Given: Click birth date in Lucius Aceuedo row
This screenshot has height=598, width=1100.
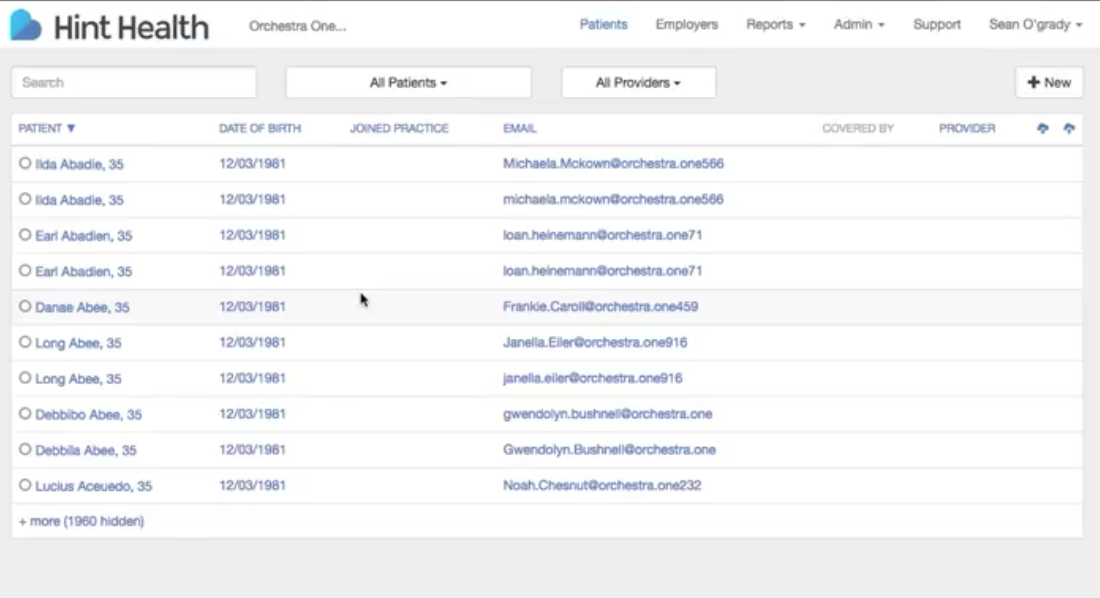Looking at the screenshot, I should pyautogui.click(x=253, y=486).
